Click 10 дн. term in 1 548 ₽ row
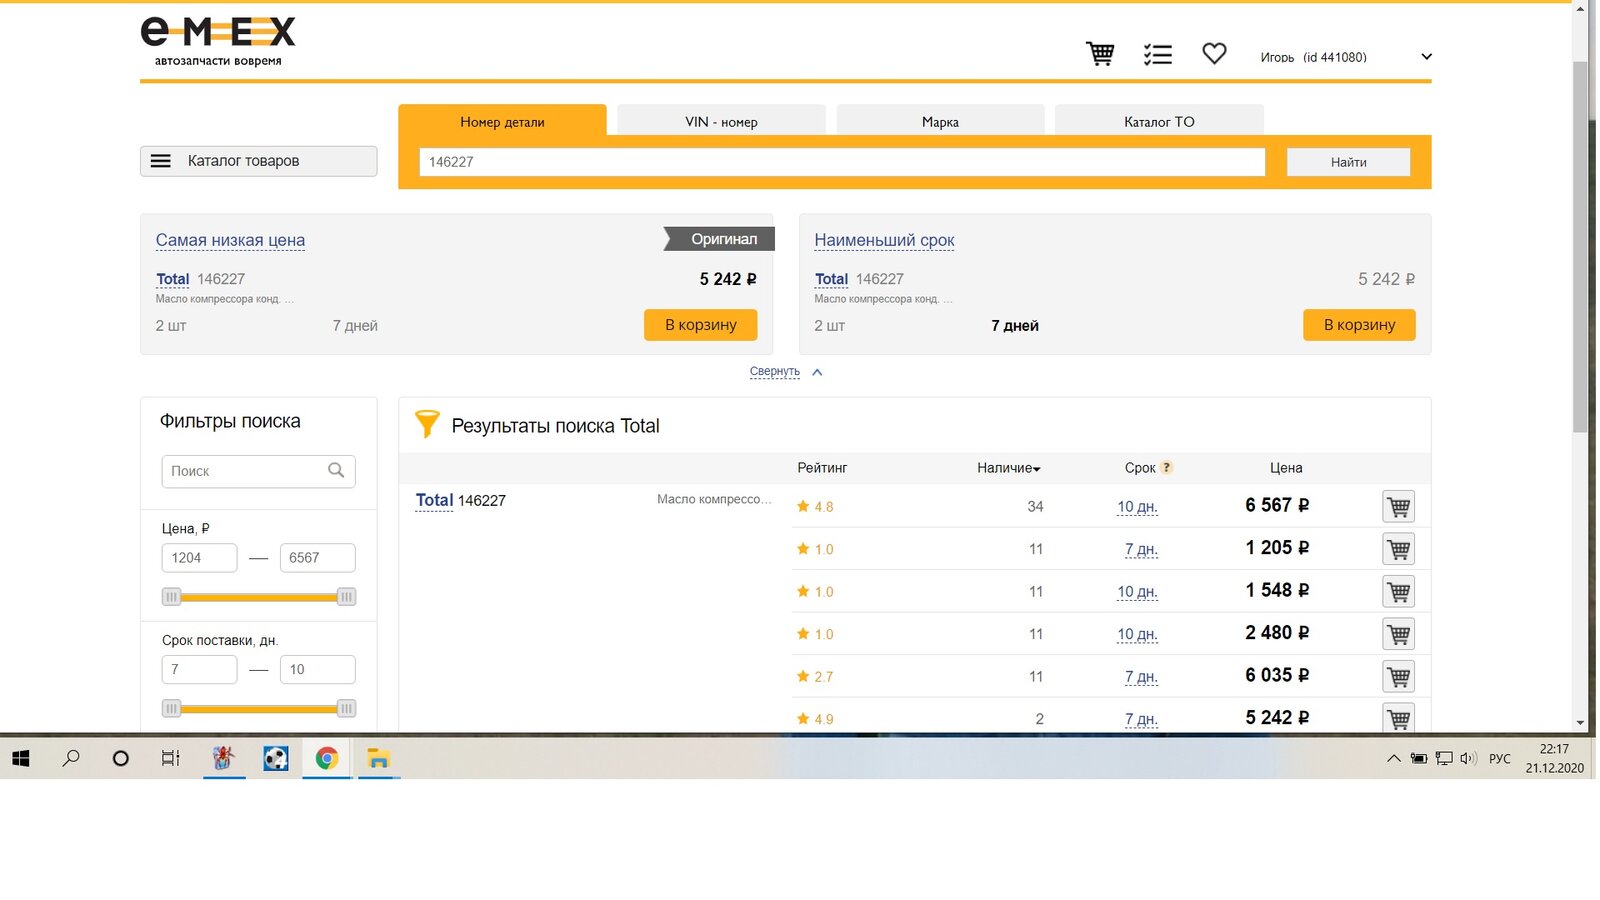Screen dimensions: 1600x900 (x=1137, y=592)
